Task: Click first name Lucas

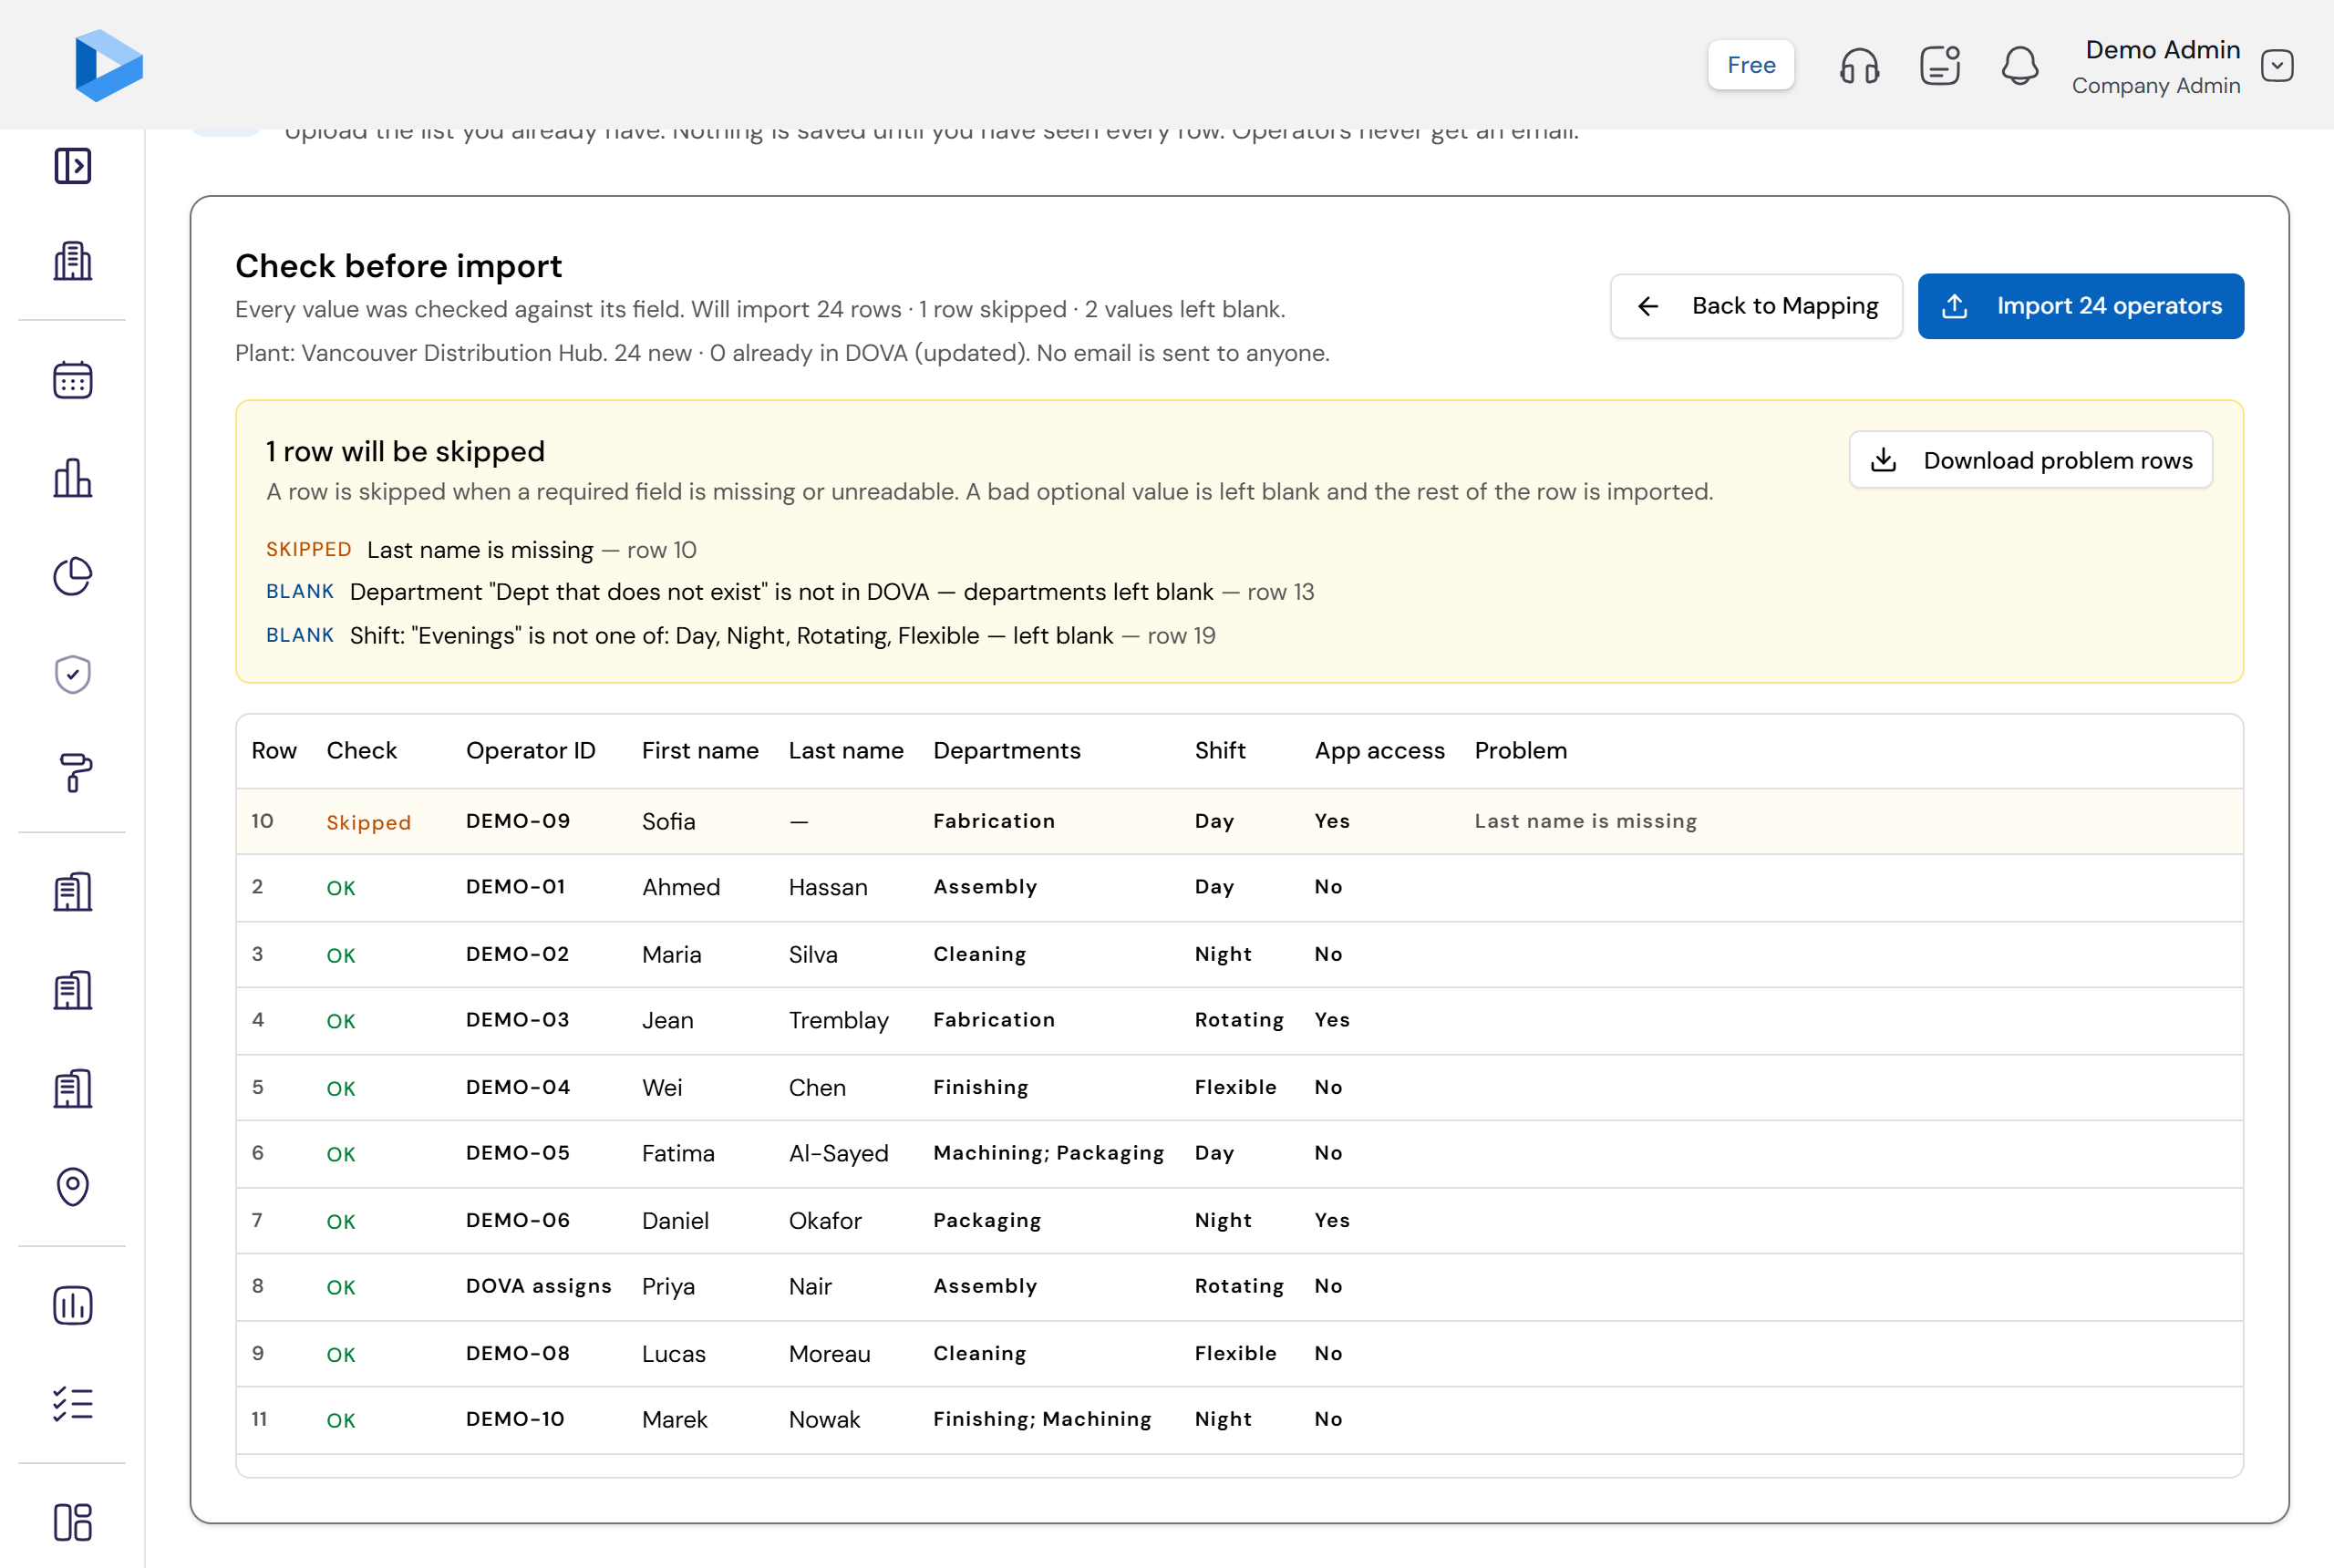Action: pyautogui.click(x=673, y=1353)
